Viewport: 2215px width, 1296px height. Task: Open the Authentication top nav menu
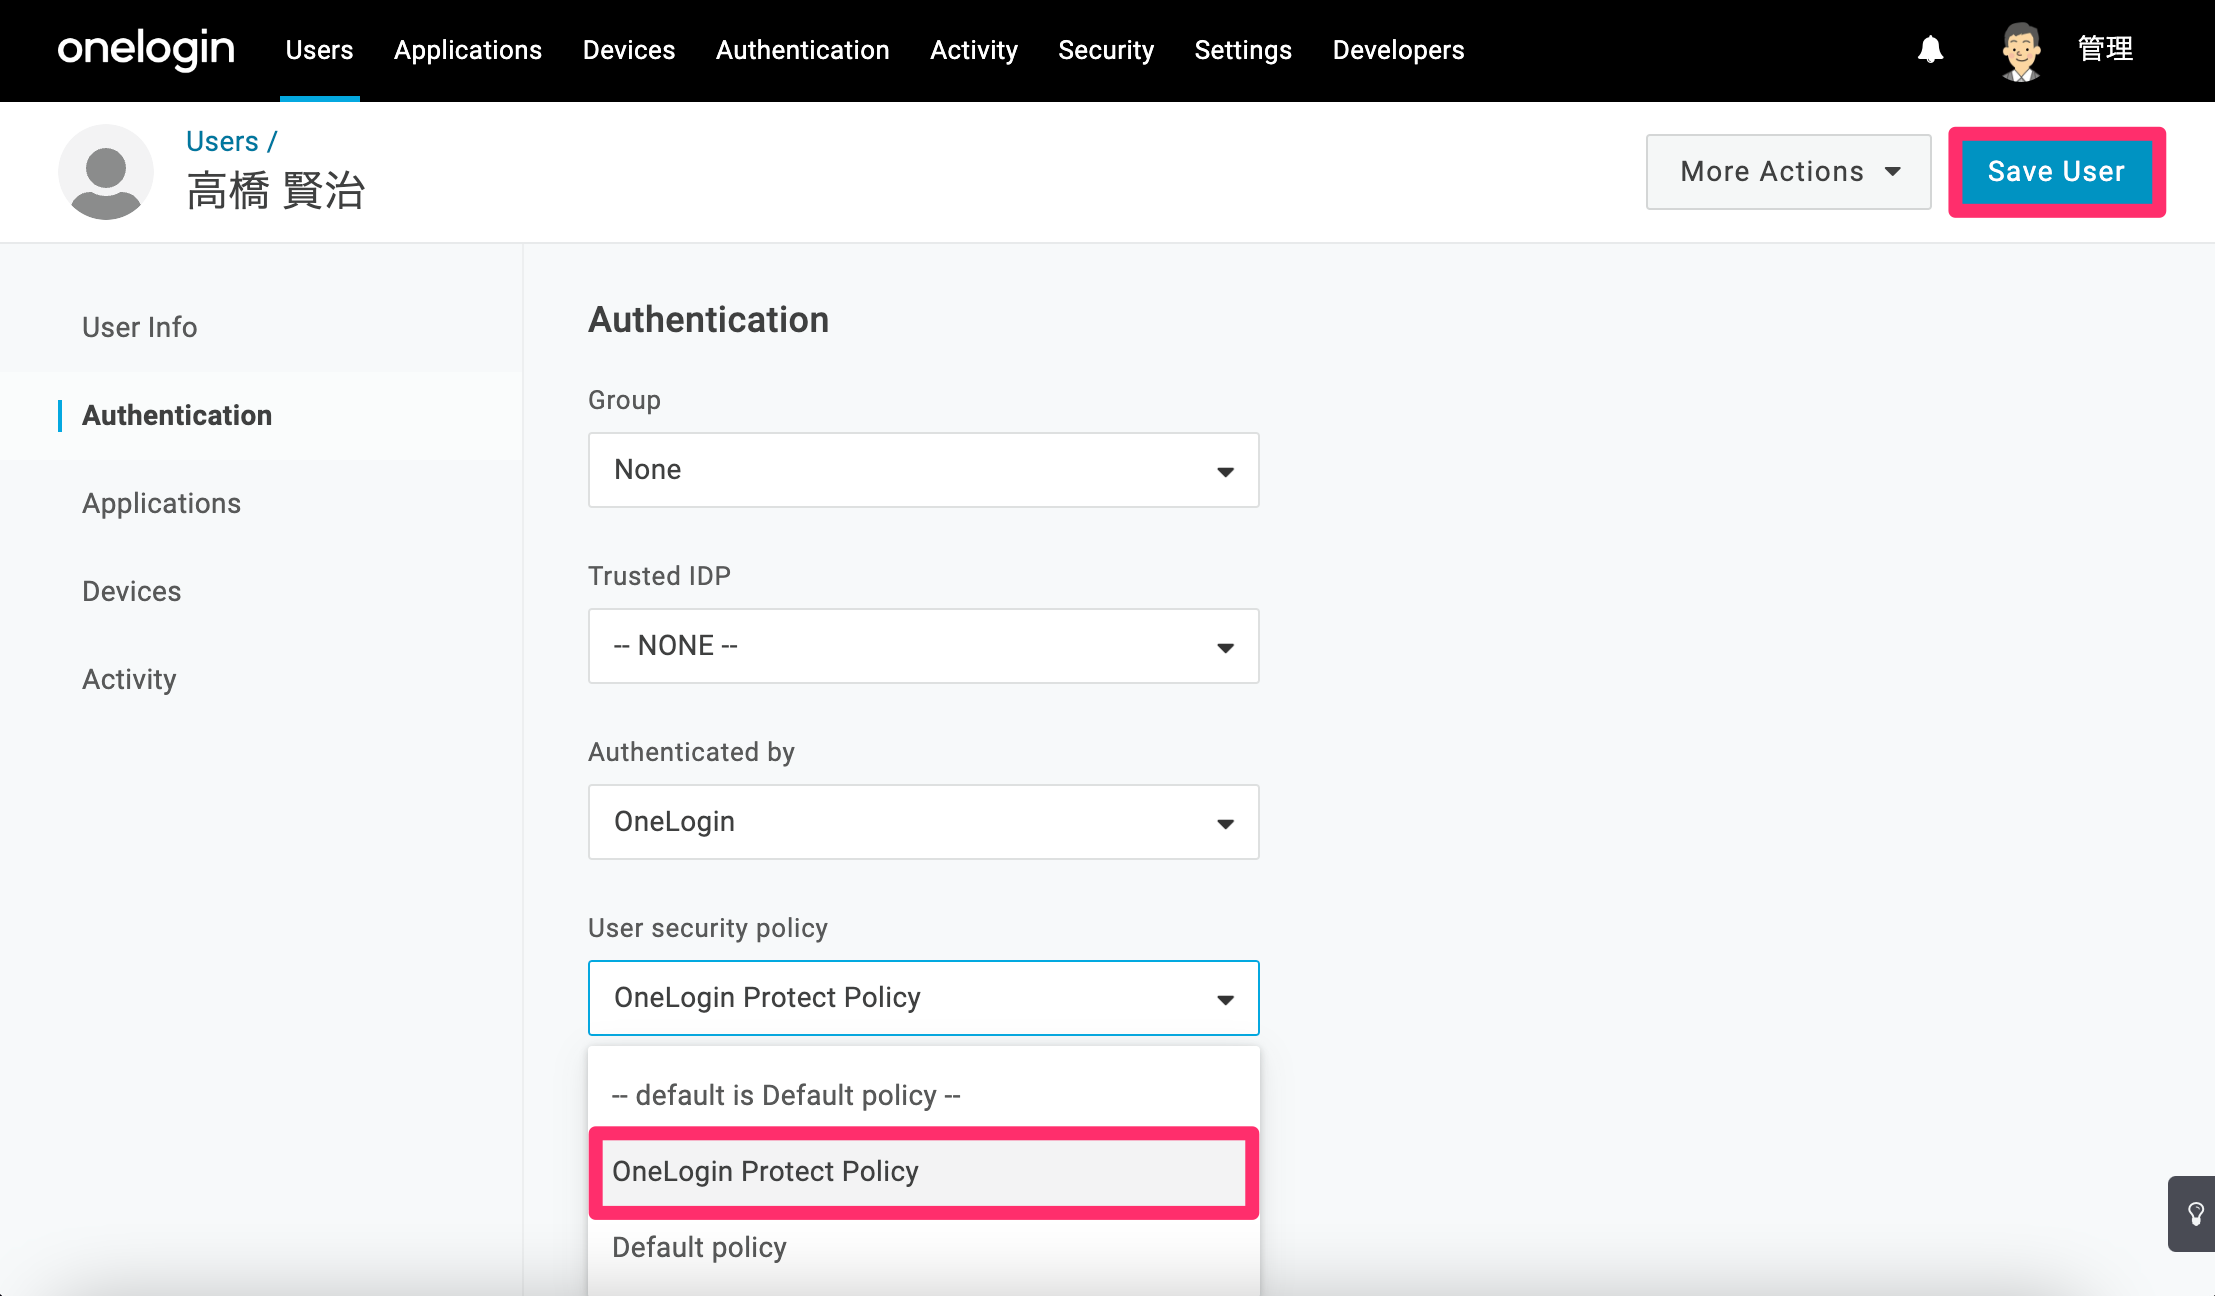tap(803, 50)
